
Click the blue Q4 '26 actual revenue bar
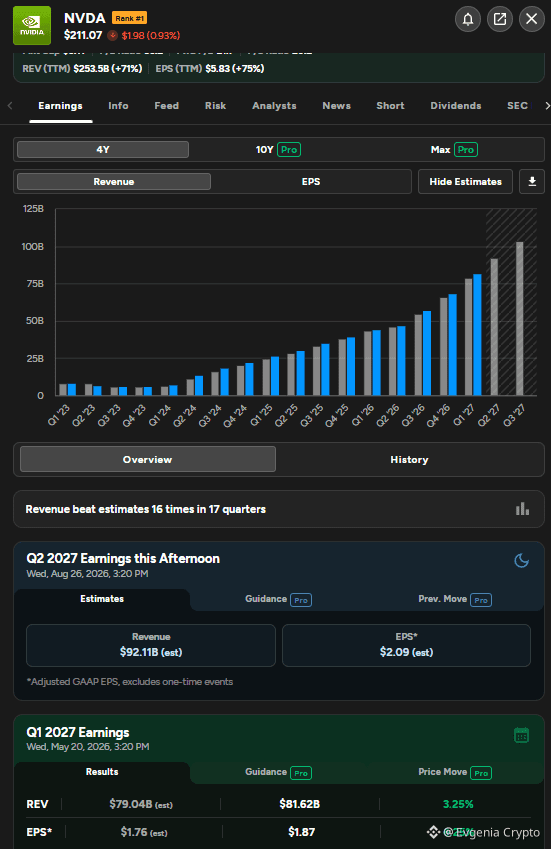point(452,345)
